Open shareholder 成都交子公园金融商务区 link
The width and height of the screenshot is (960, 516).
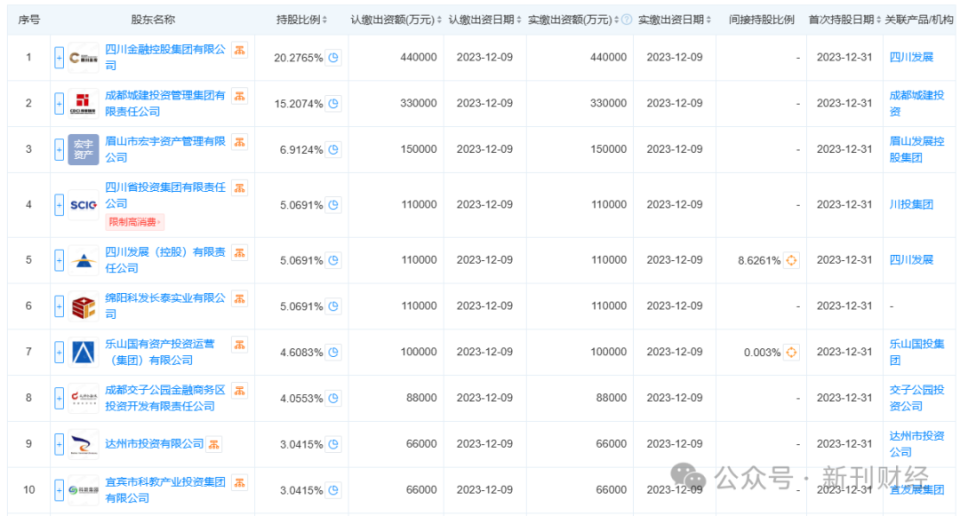tap(165, 398)
